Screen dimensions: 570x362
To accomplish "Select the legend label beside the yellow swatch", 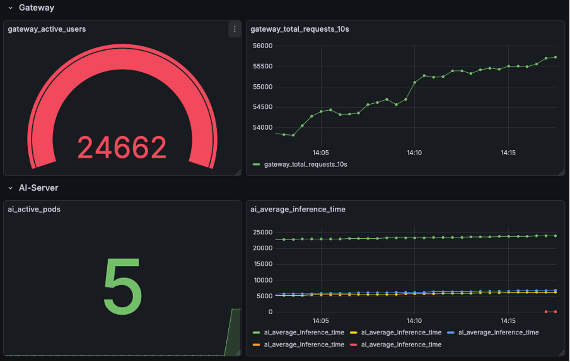I will 401,333.
